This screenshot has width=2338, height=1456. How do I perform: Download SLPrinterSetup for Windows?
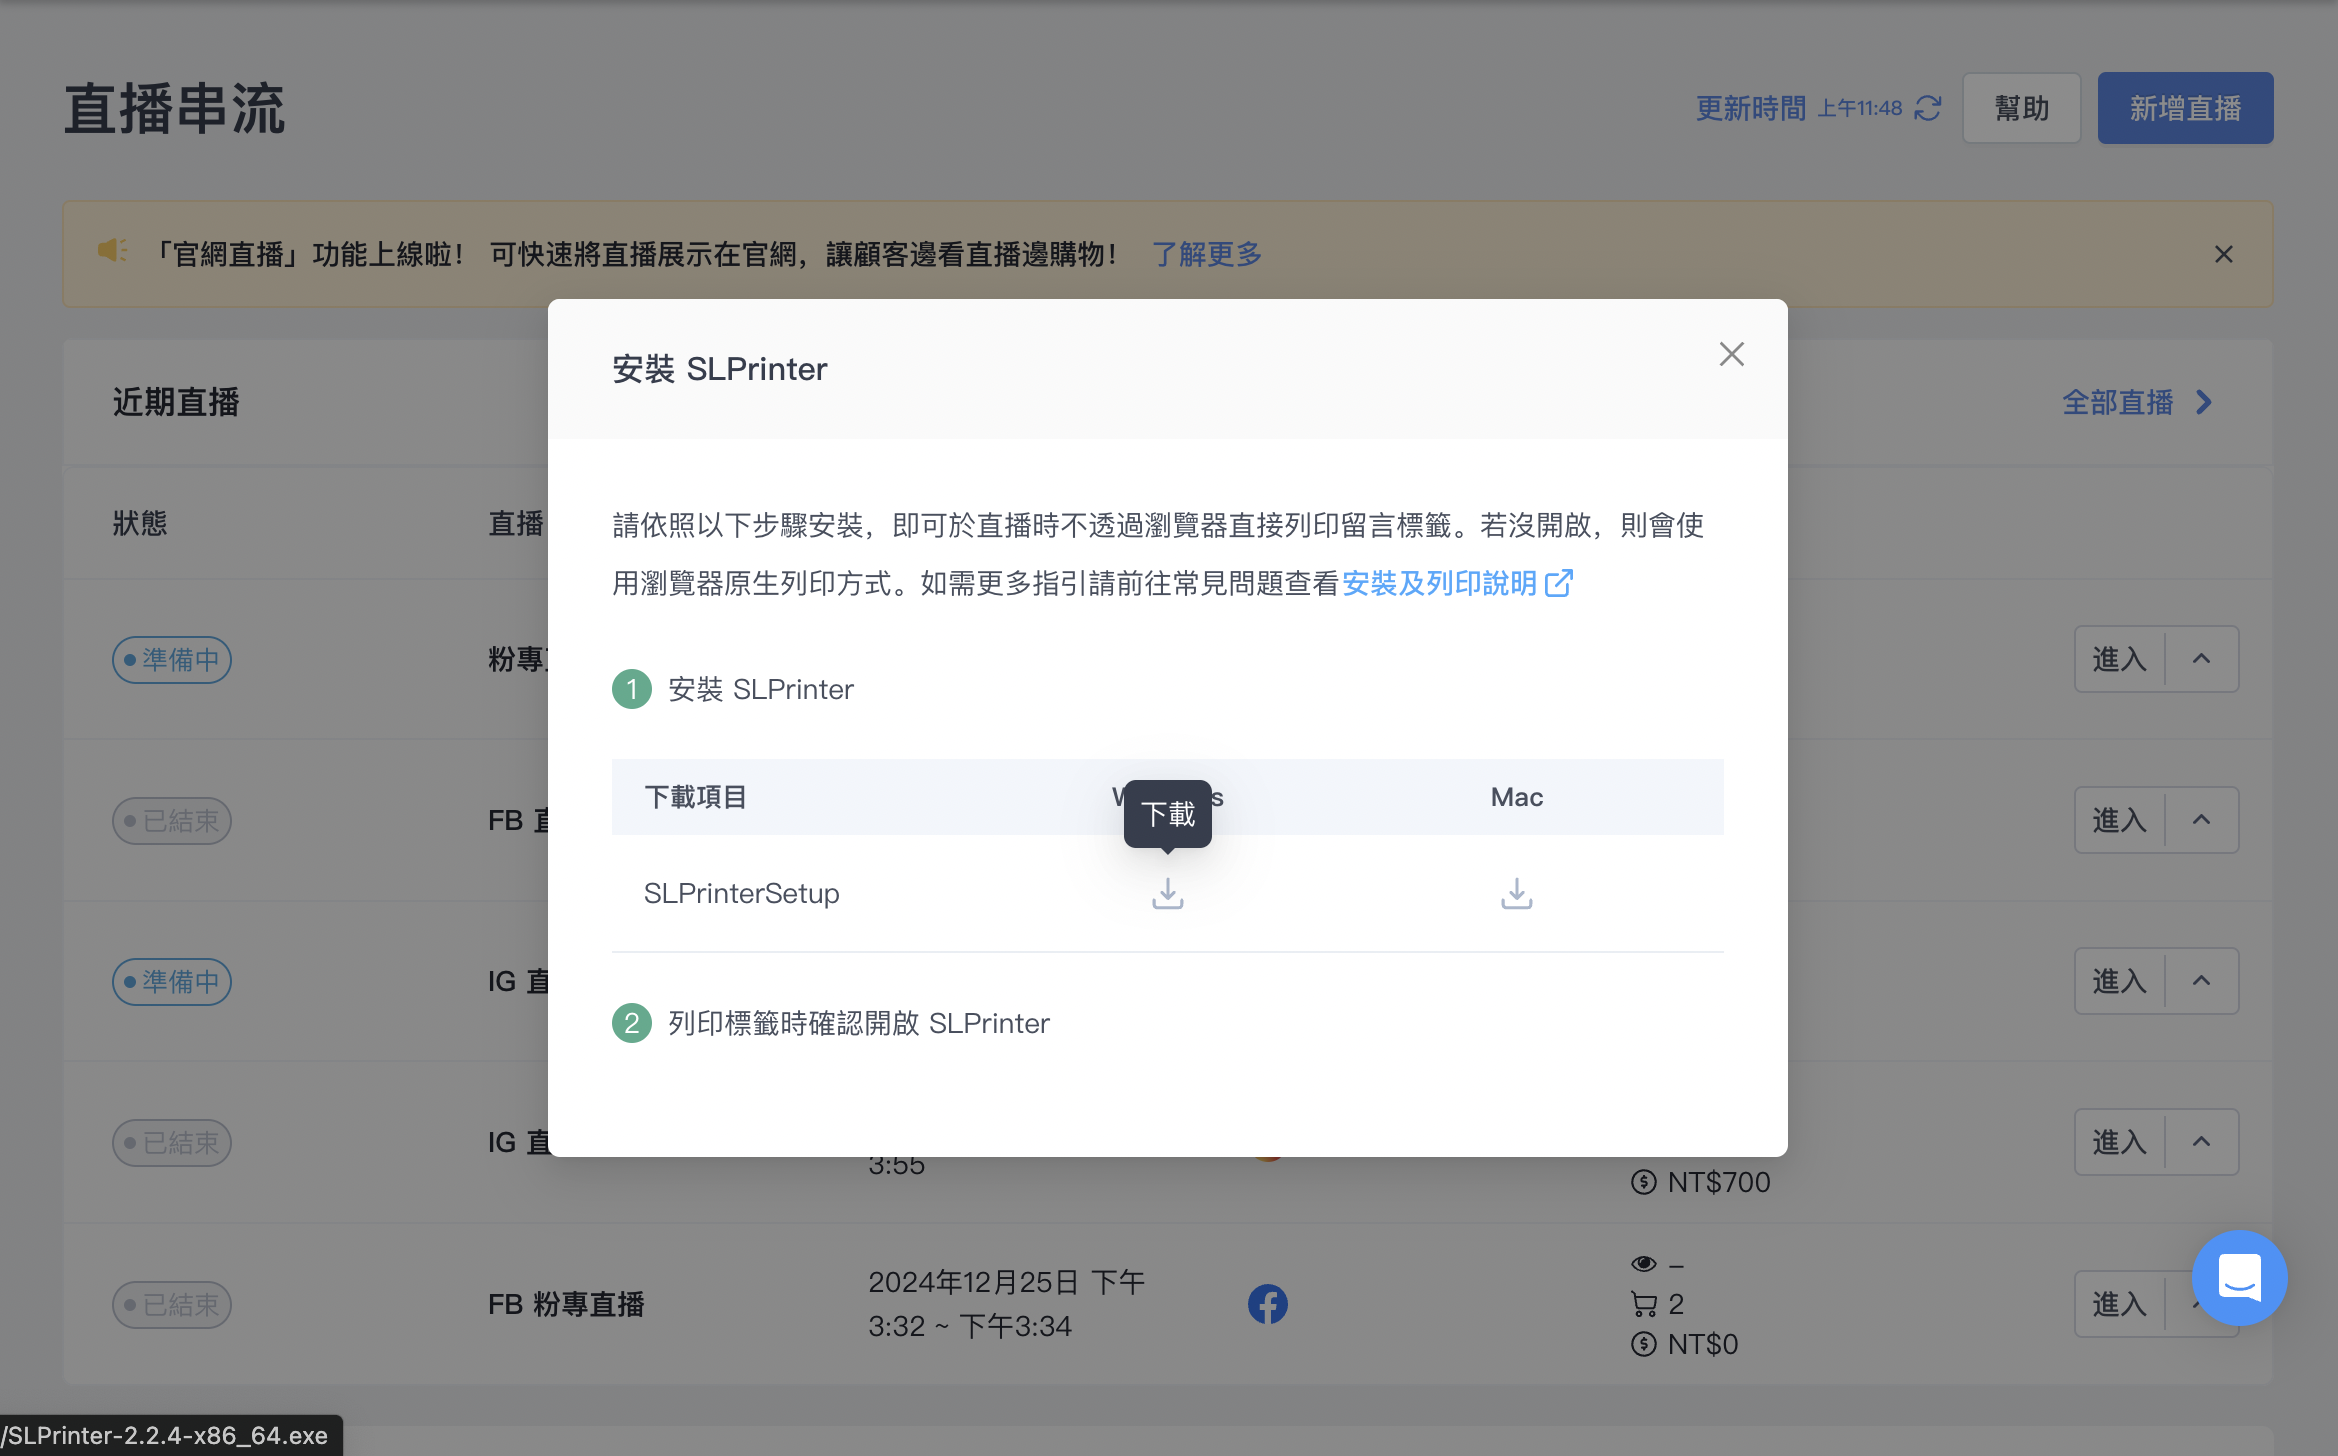pos(1167,893)
